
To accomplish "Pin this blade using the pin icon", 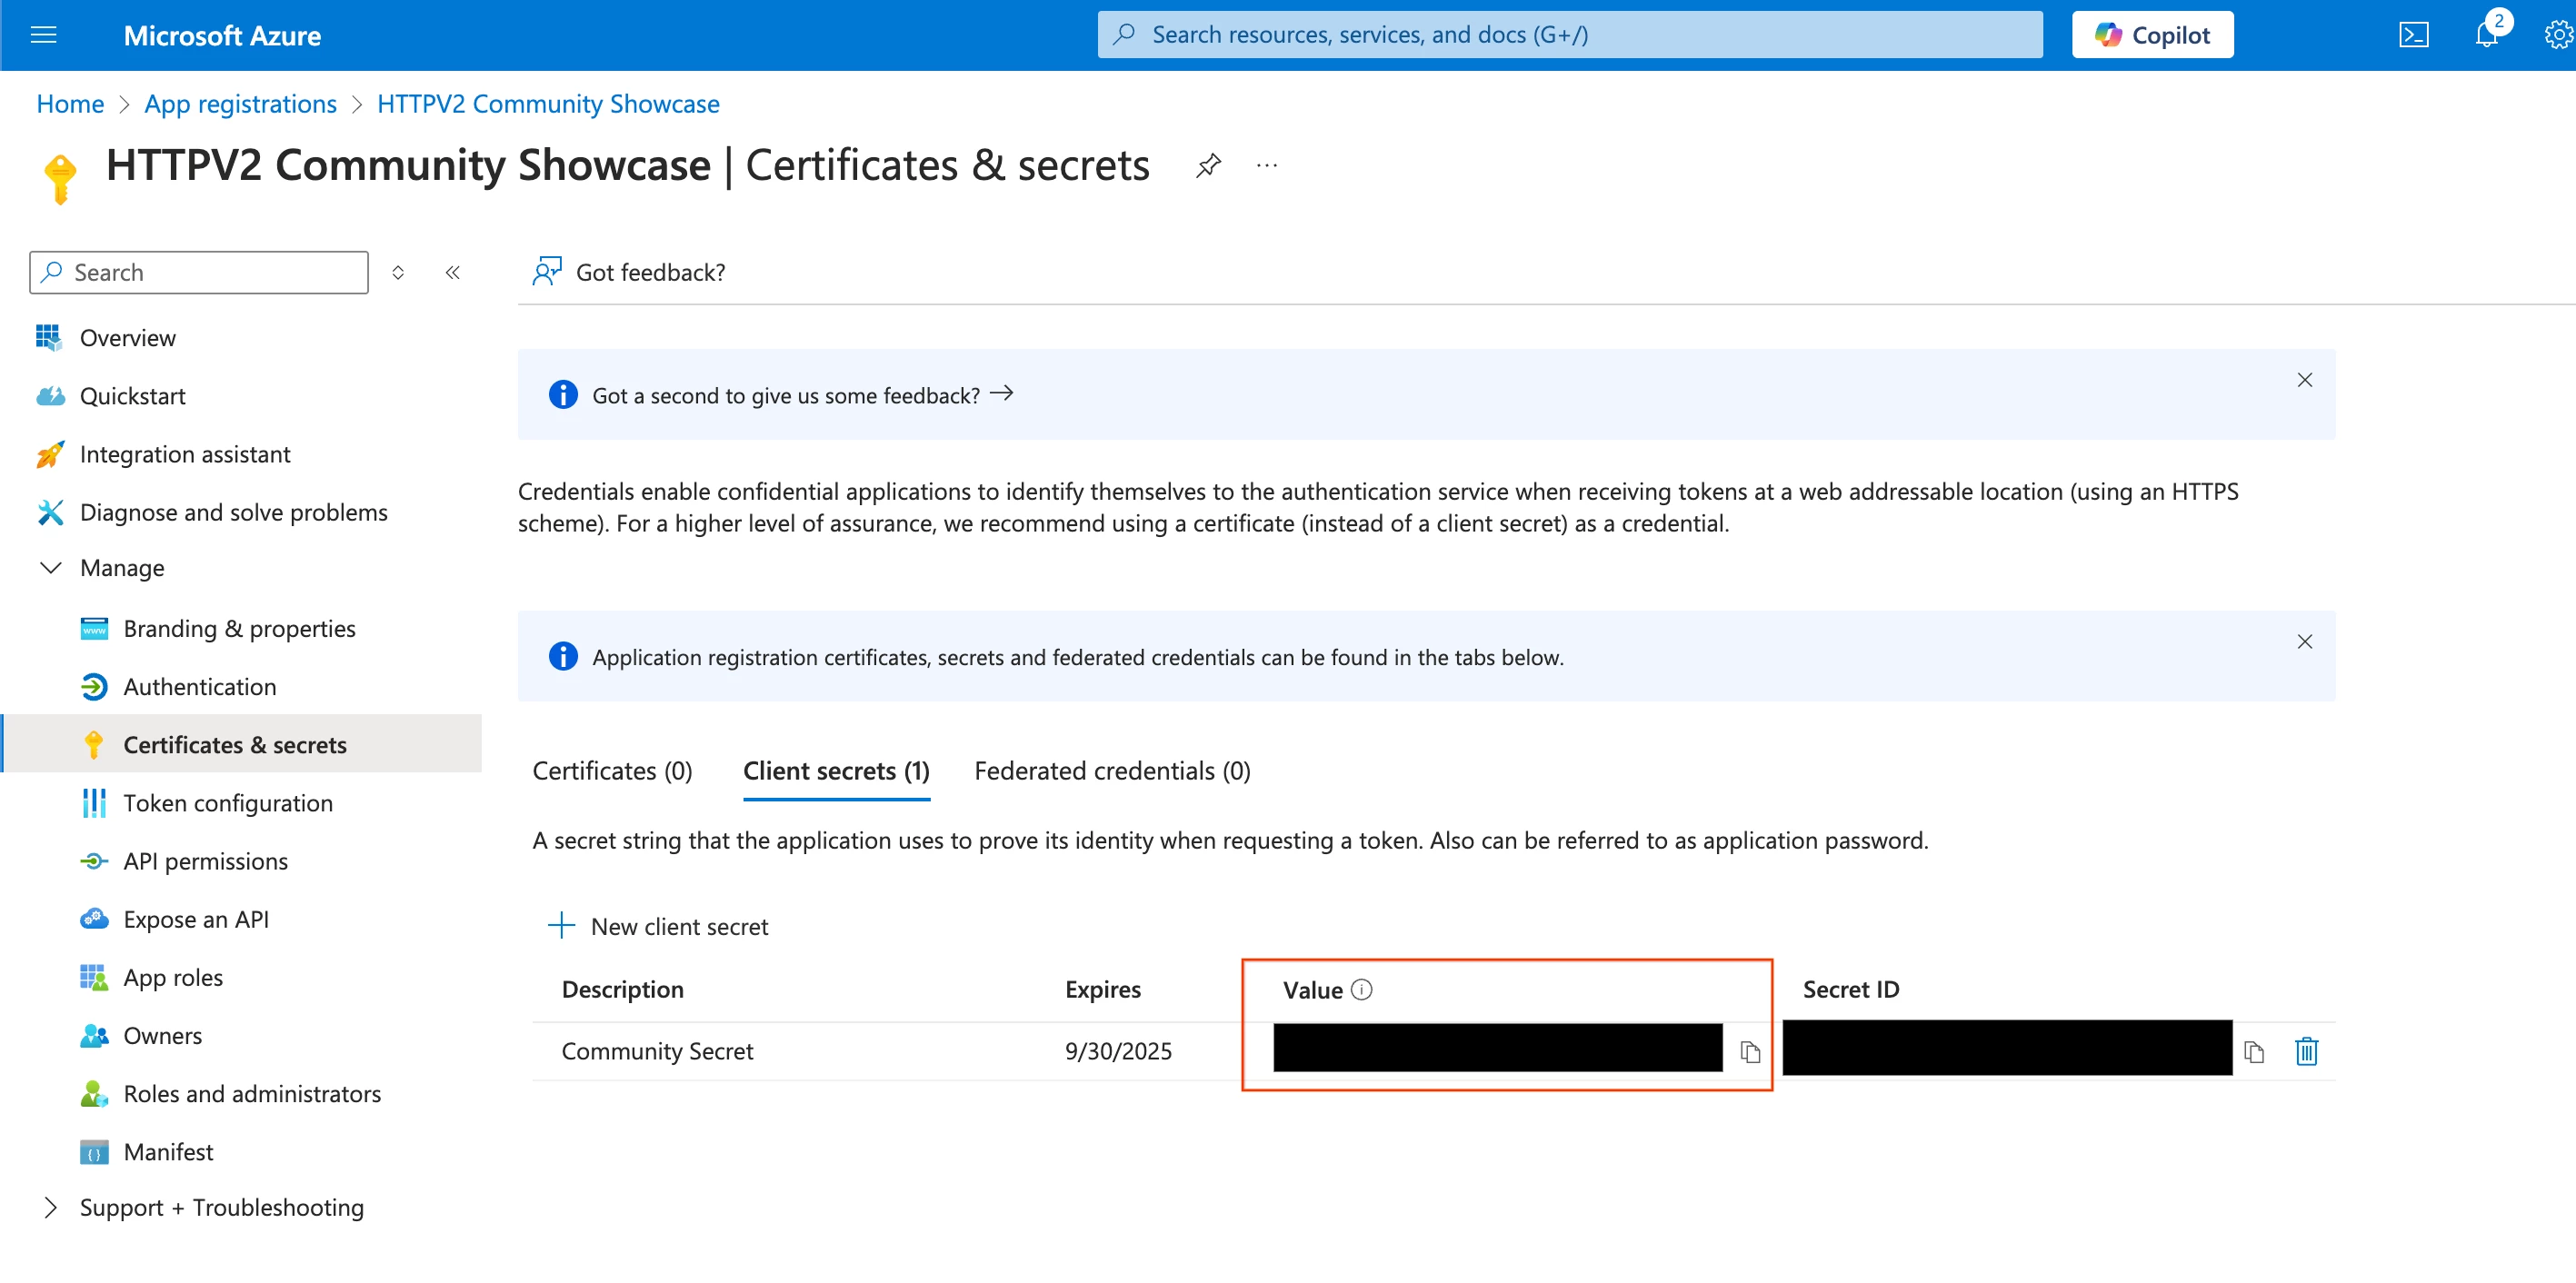I will [1208, 165].
